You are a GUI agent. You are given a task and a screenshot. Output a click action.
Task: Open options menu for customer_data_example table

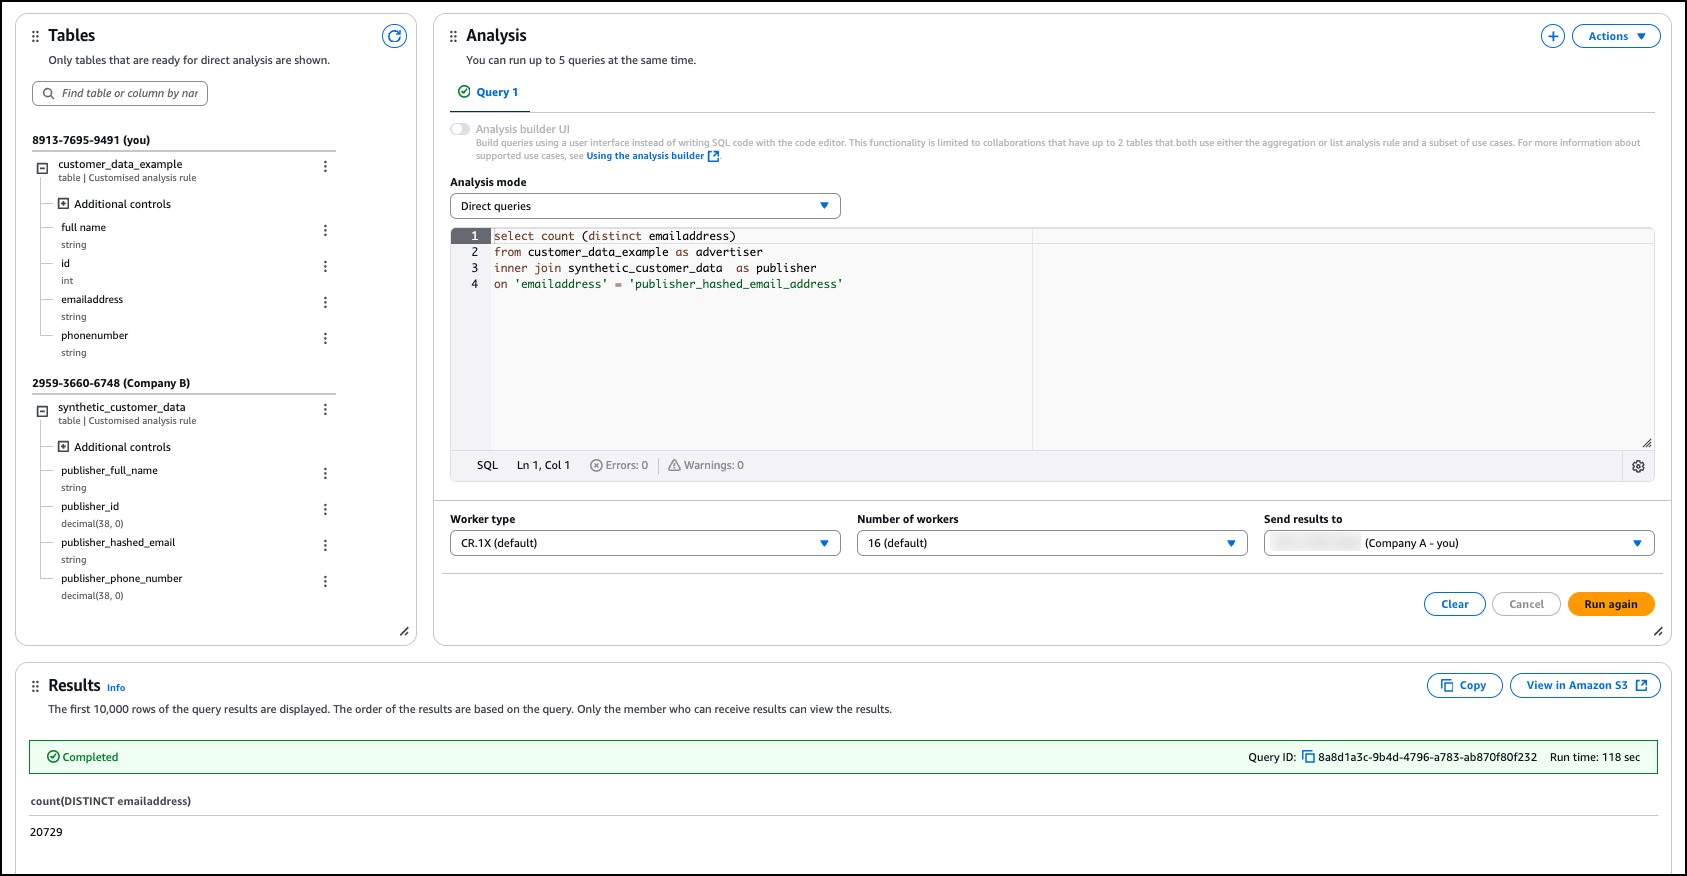click(325, 166)
